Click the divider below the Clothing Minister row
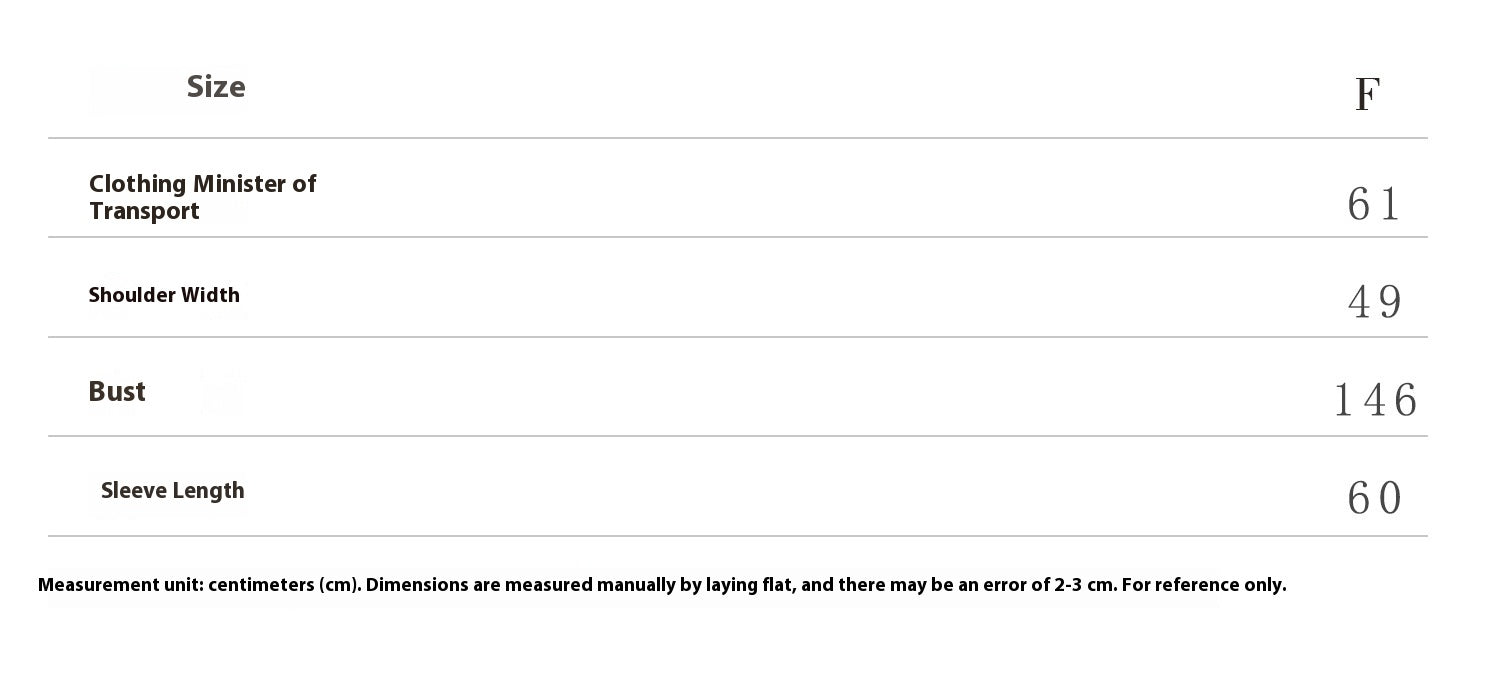Image resolution: width=1500 pixels, height=685 pixels. (x=737, y=237)
